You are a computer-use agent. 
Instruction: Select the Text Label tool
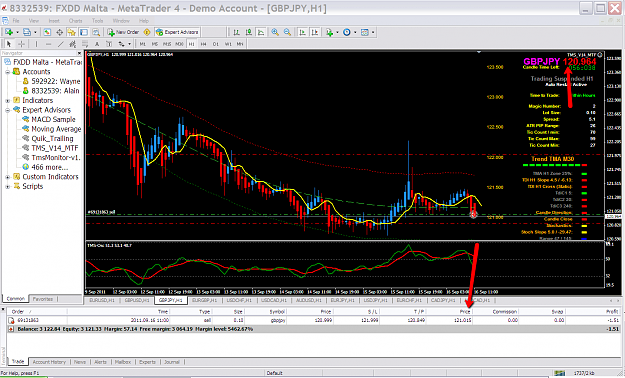(x=108, y=44)
